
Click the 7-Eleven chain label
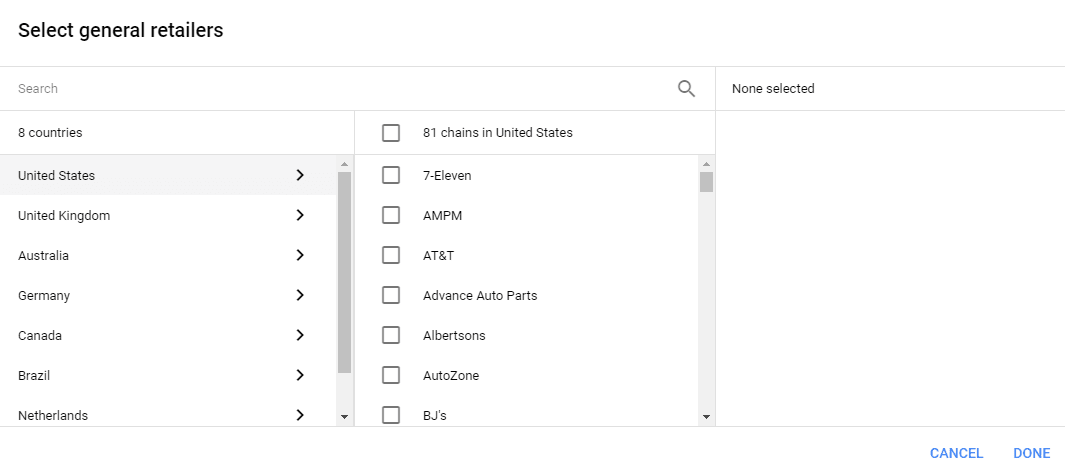click(x=447, y=175)
